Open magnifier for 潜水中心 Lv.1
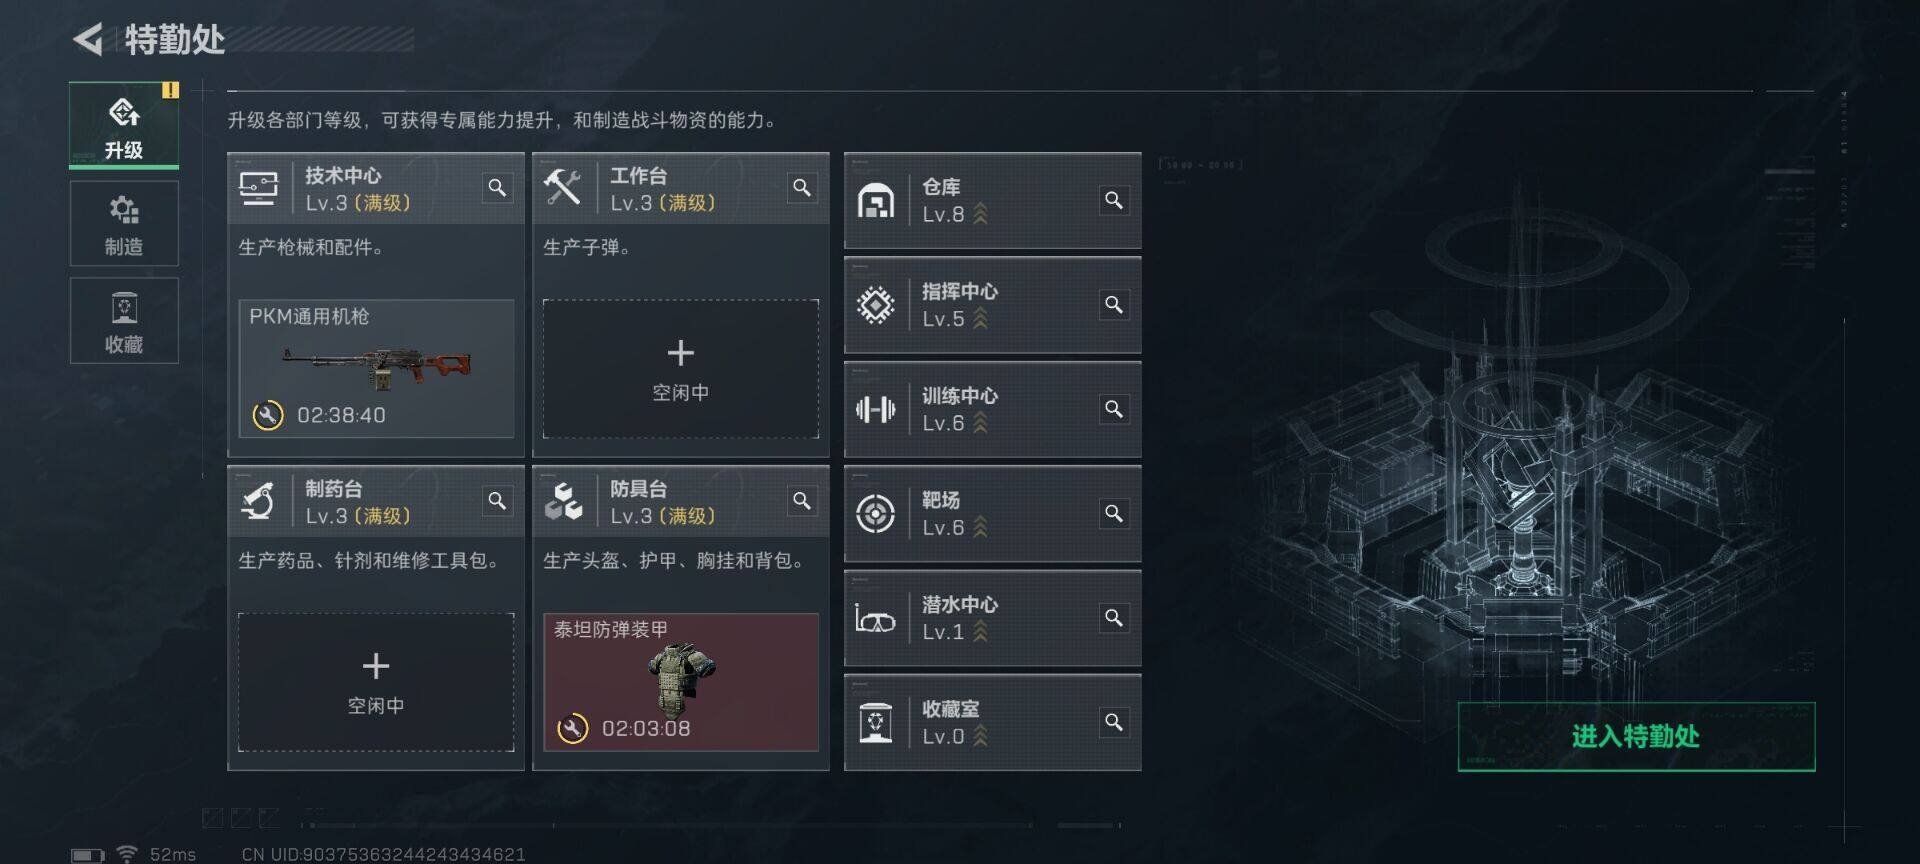 coord(1113,618)
